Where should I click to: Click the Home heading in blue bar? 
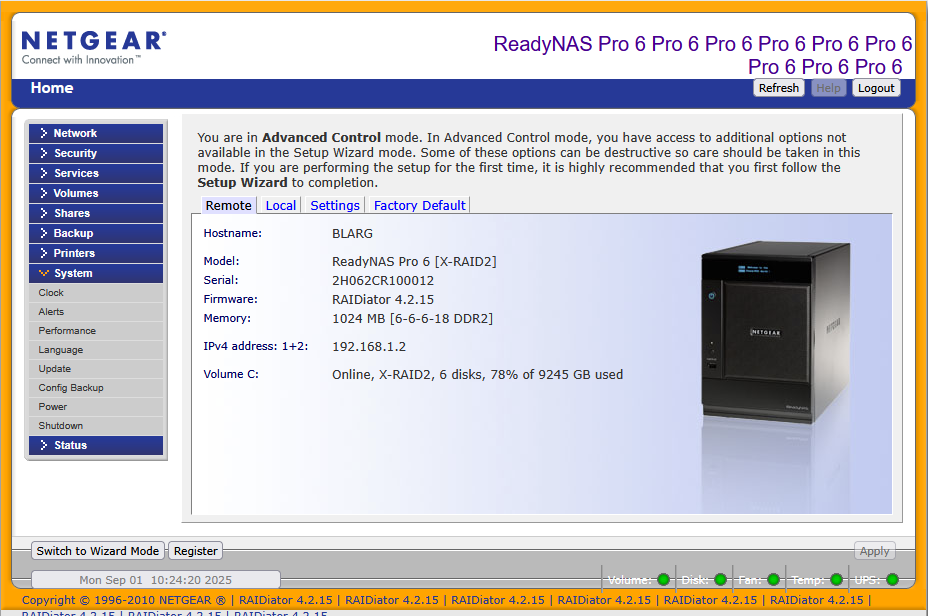[x=52, y=88]
